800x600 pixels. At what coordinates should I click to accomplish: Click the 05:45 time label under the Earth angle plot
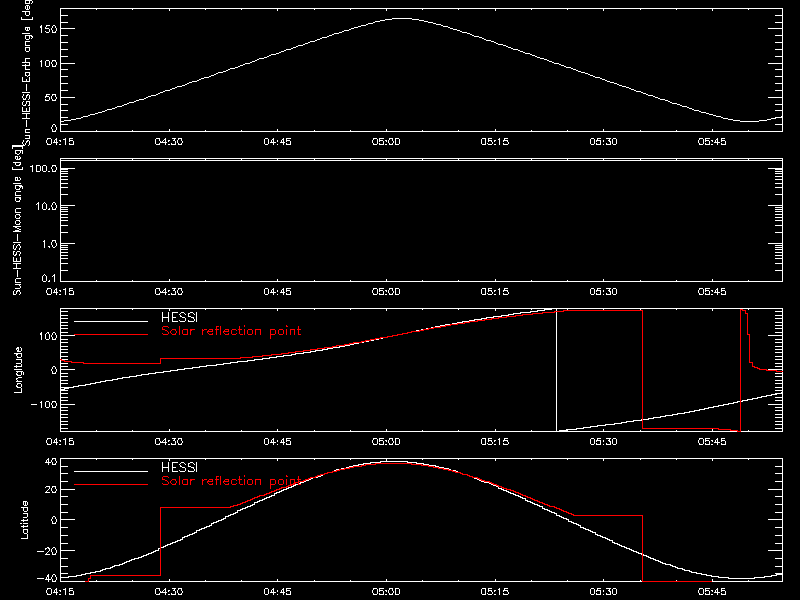point(712,141)
